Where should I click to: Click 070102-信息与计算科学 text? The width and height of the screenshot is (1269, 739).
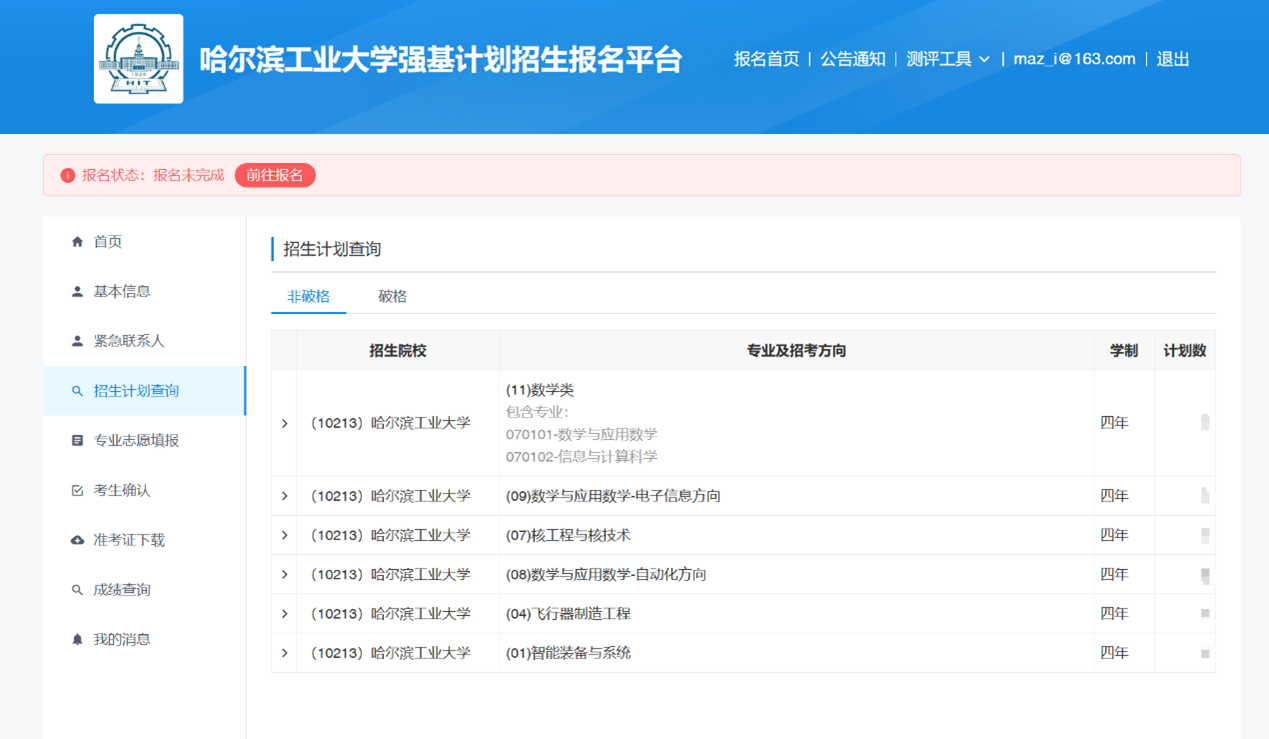(x=582, y=456)
